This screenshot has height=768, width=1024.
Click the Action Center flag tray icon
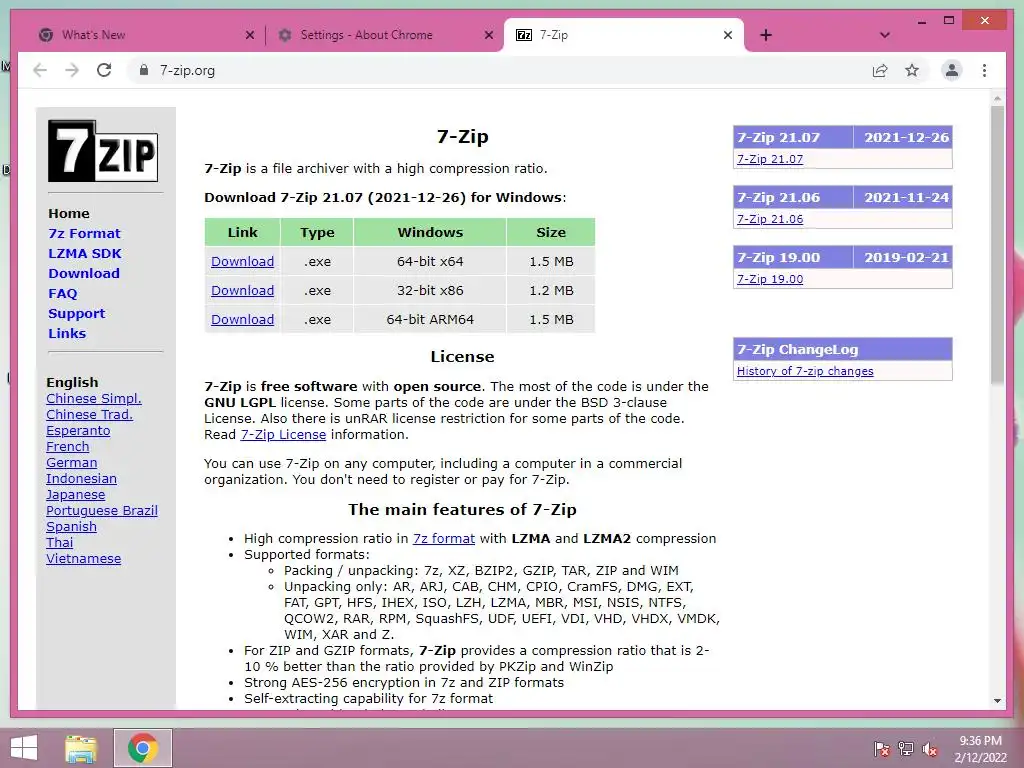click(x=881, y=749)
